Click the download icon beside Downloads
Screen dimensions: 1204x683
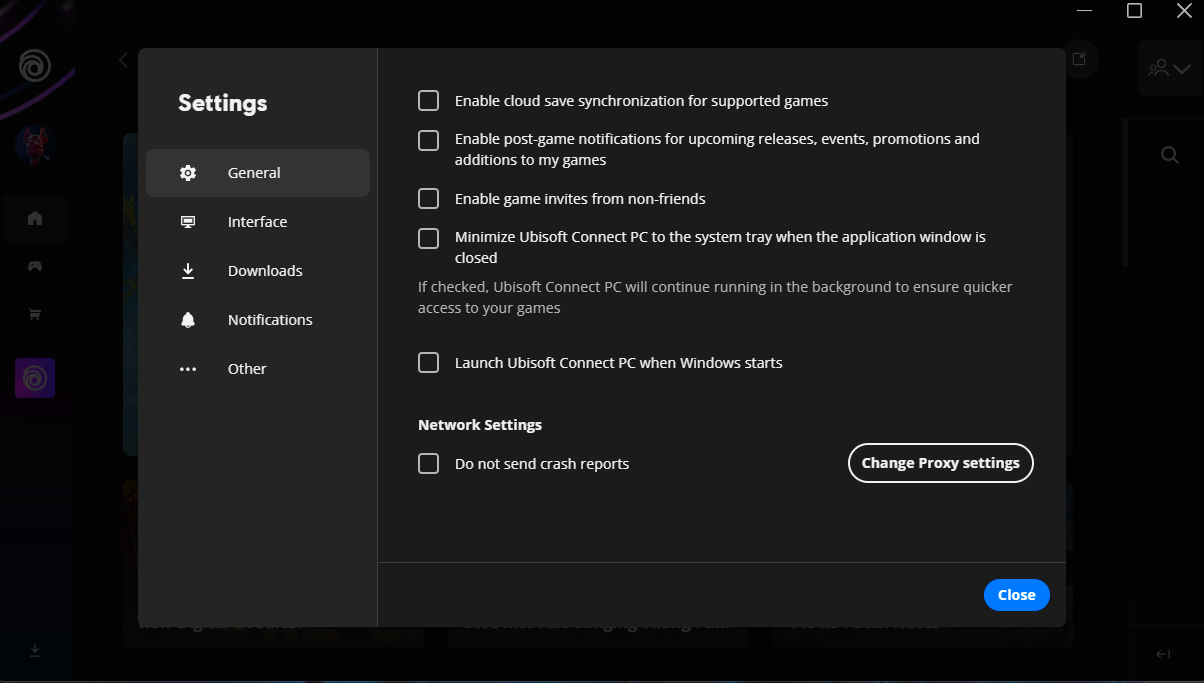(188, 271)
